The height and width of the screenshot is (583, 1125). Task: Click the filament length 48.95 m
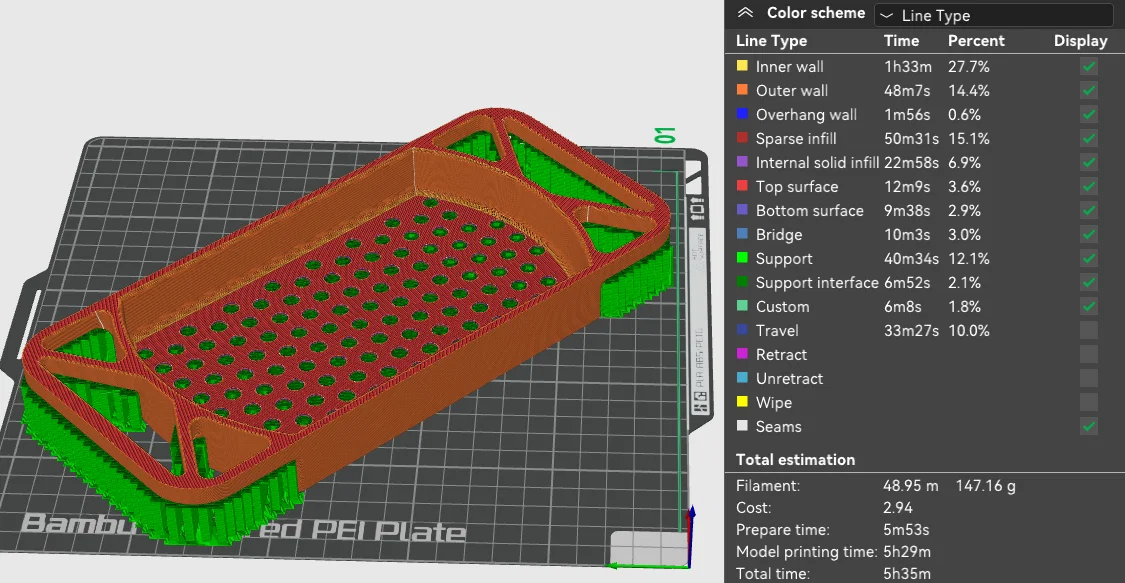coord(910,485)
